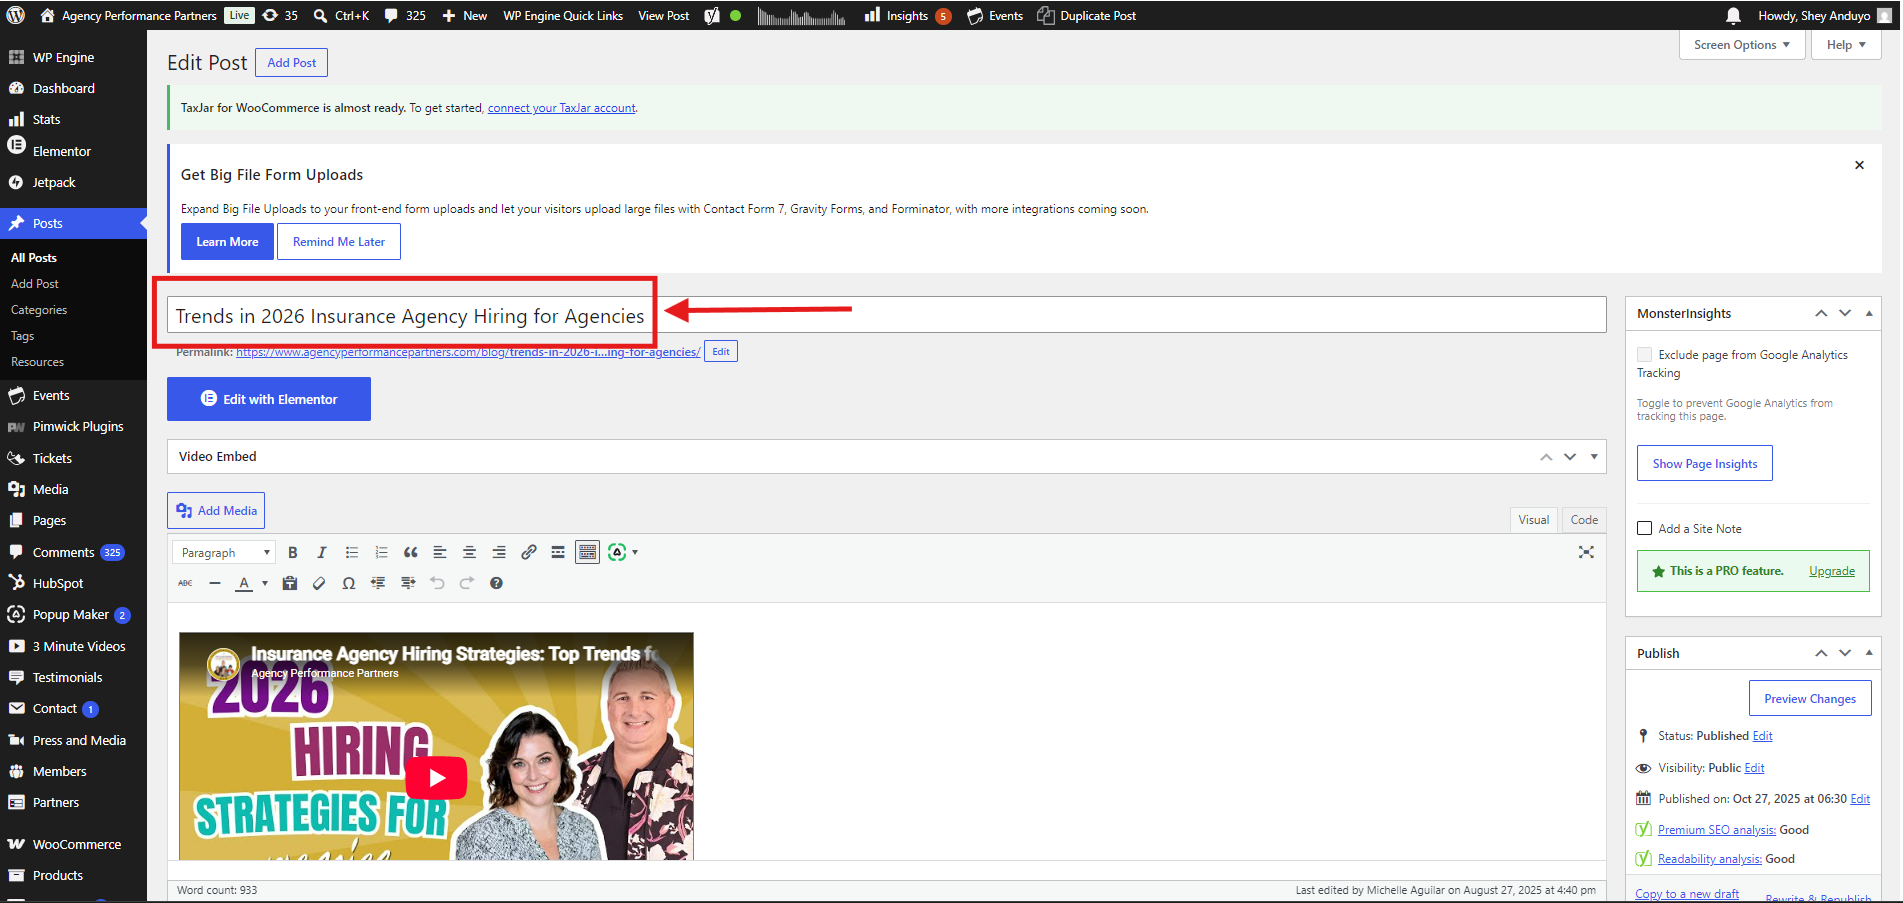Center-align text in the editor
This screenshot has height=903, width=1903.
(x=469, y=552)
